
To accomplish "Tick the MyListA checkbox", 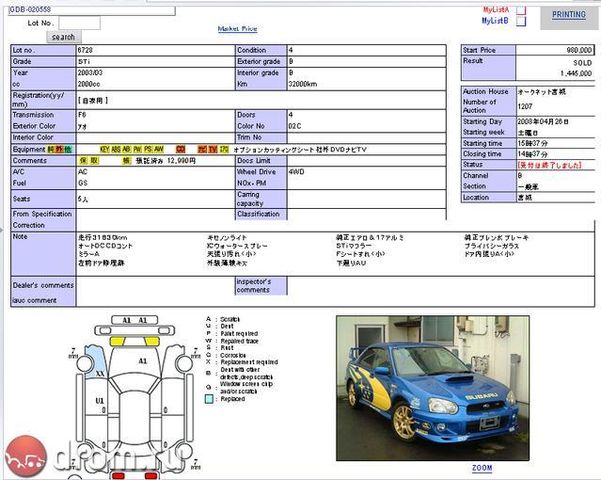I will pyautogui.click(x=521, y=10).
